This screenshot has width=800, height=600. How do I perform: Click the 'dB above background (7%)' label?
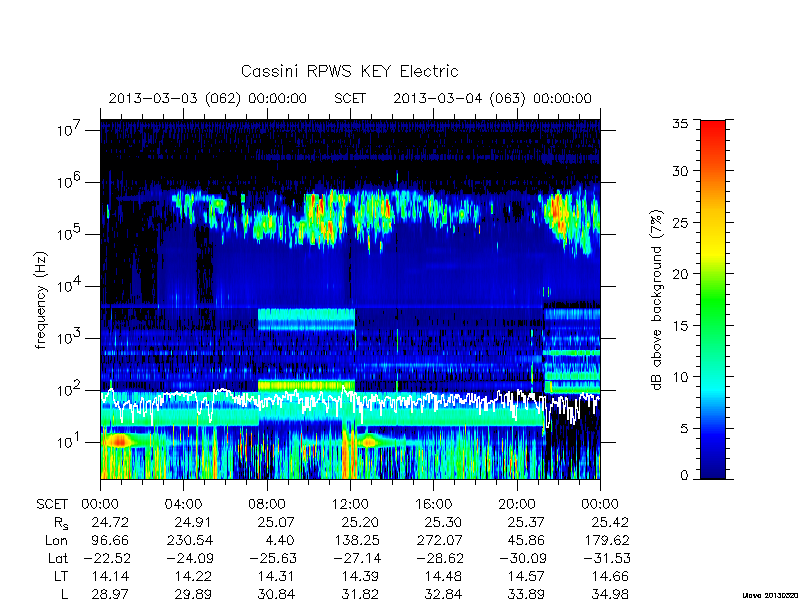pyautogui.click(x=657, y=300)
